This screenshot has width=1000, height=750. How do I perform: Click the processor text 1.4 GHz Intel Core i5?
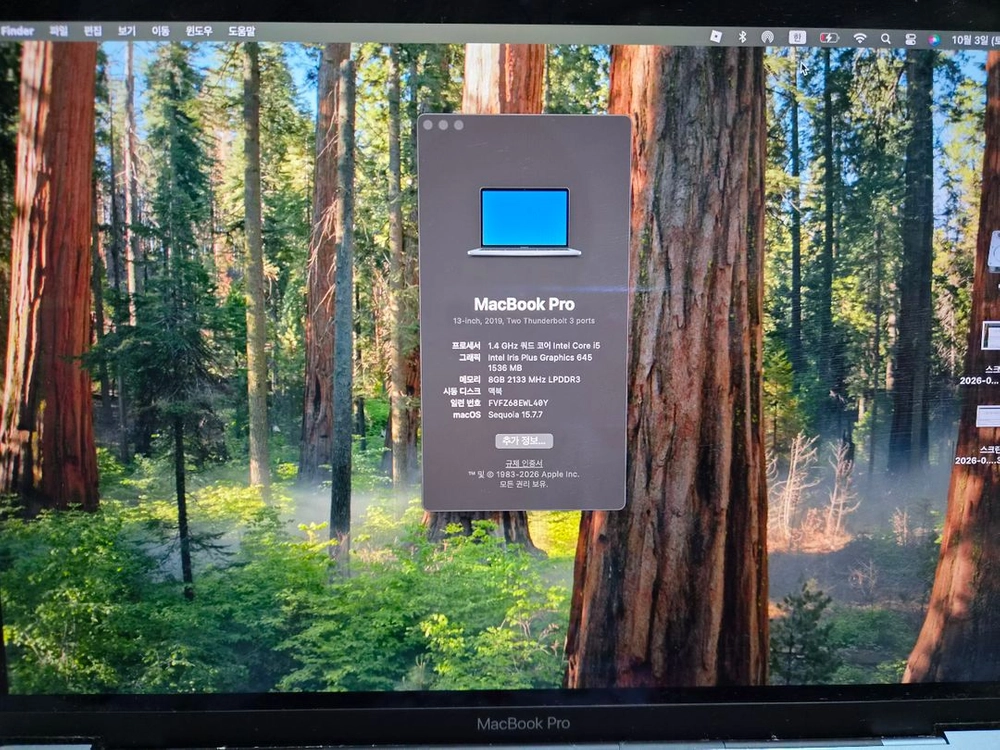(544, 346)
